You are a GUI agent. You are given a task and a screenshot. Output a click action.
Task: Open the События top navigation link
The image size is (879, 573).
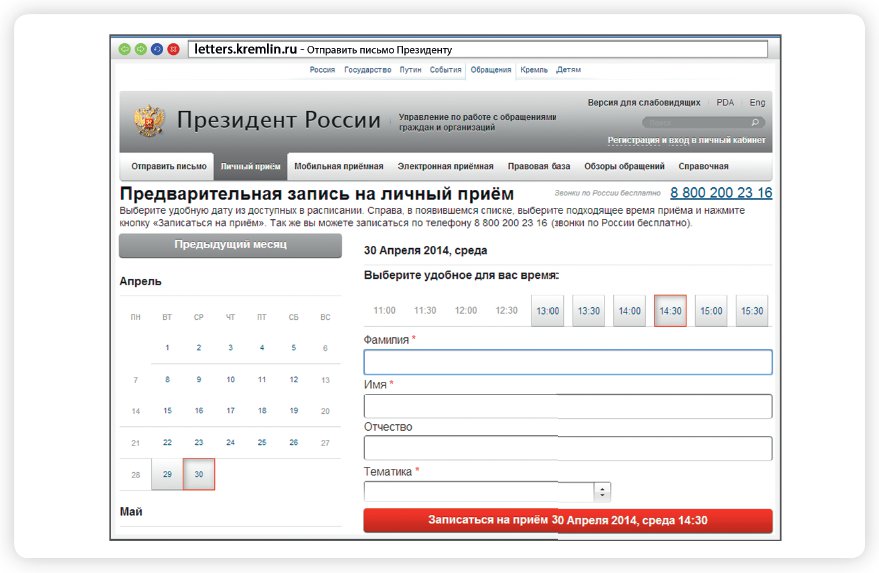tap(445, 70)
